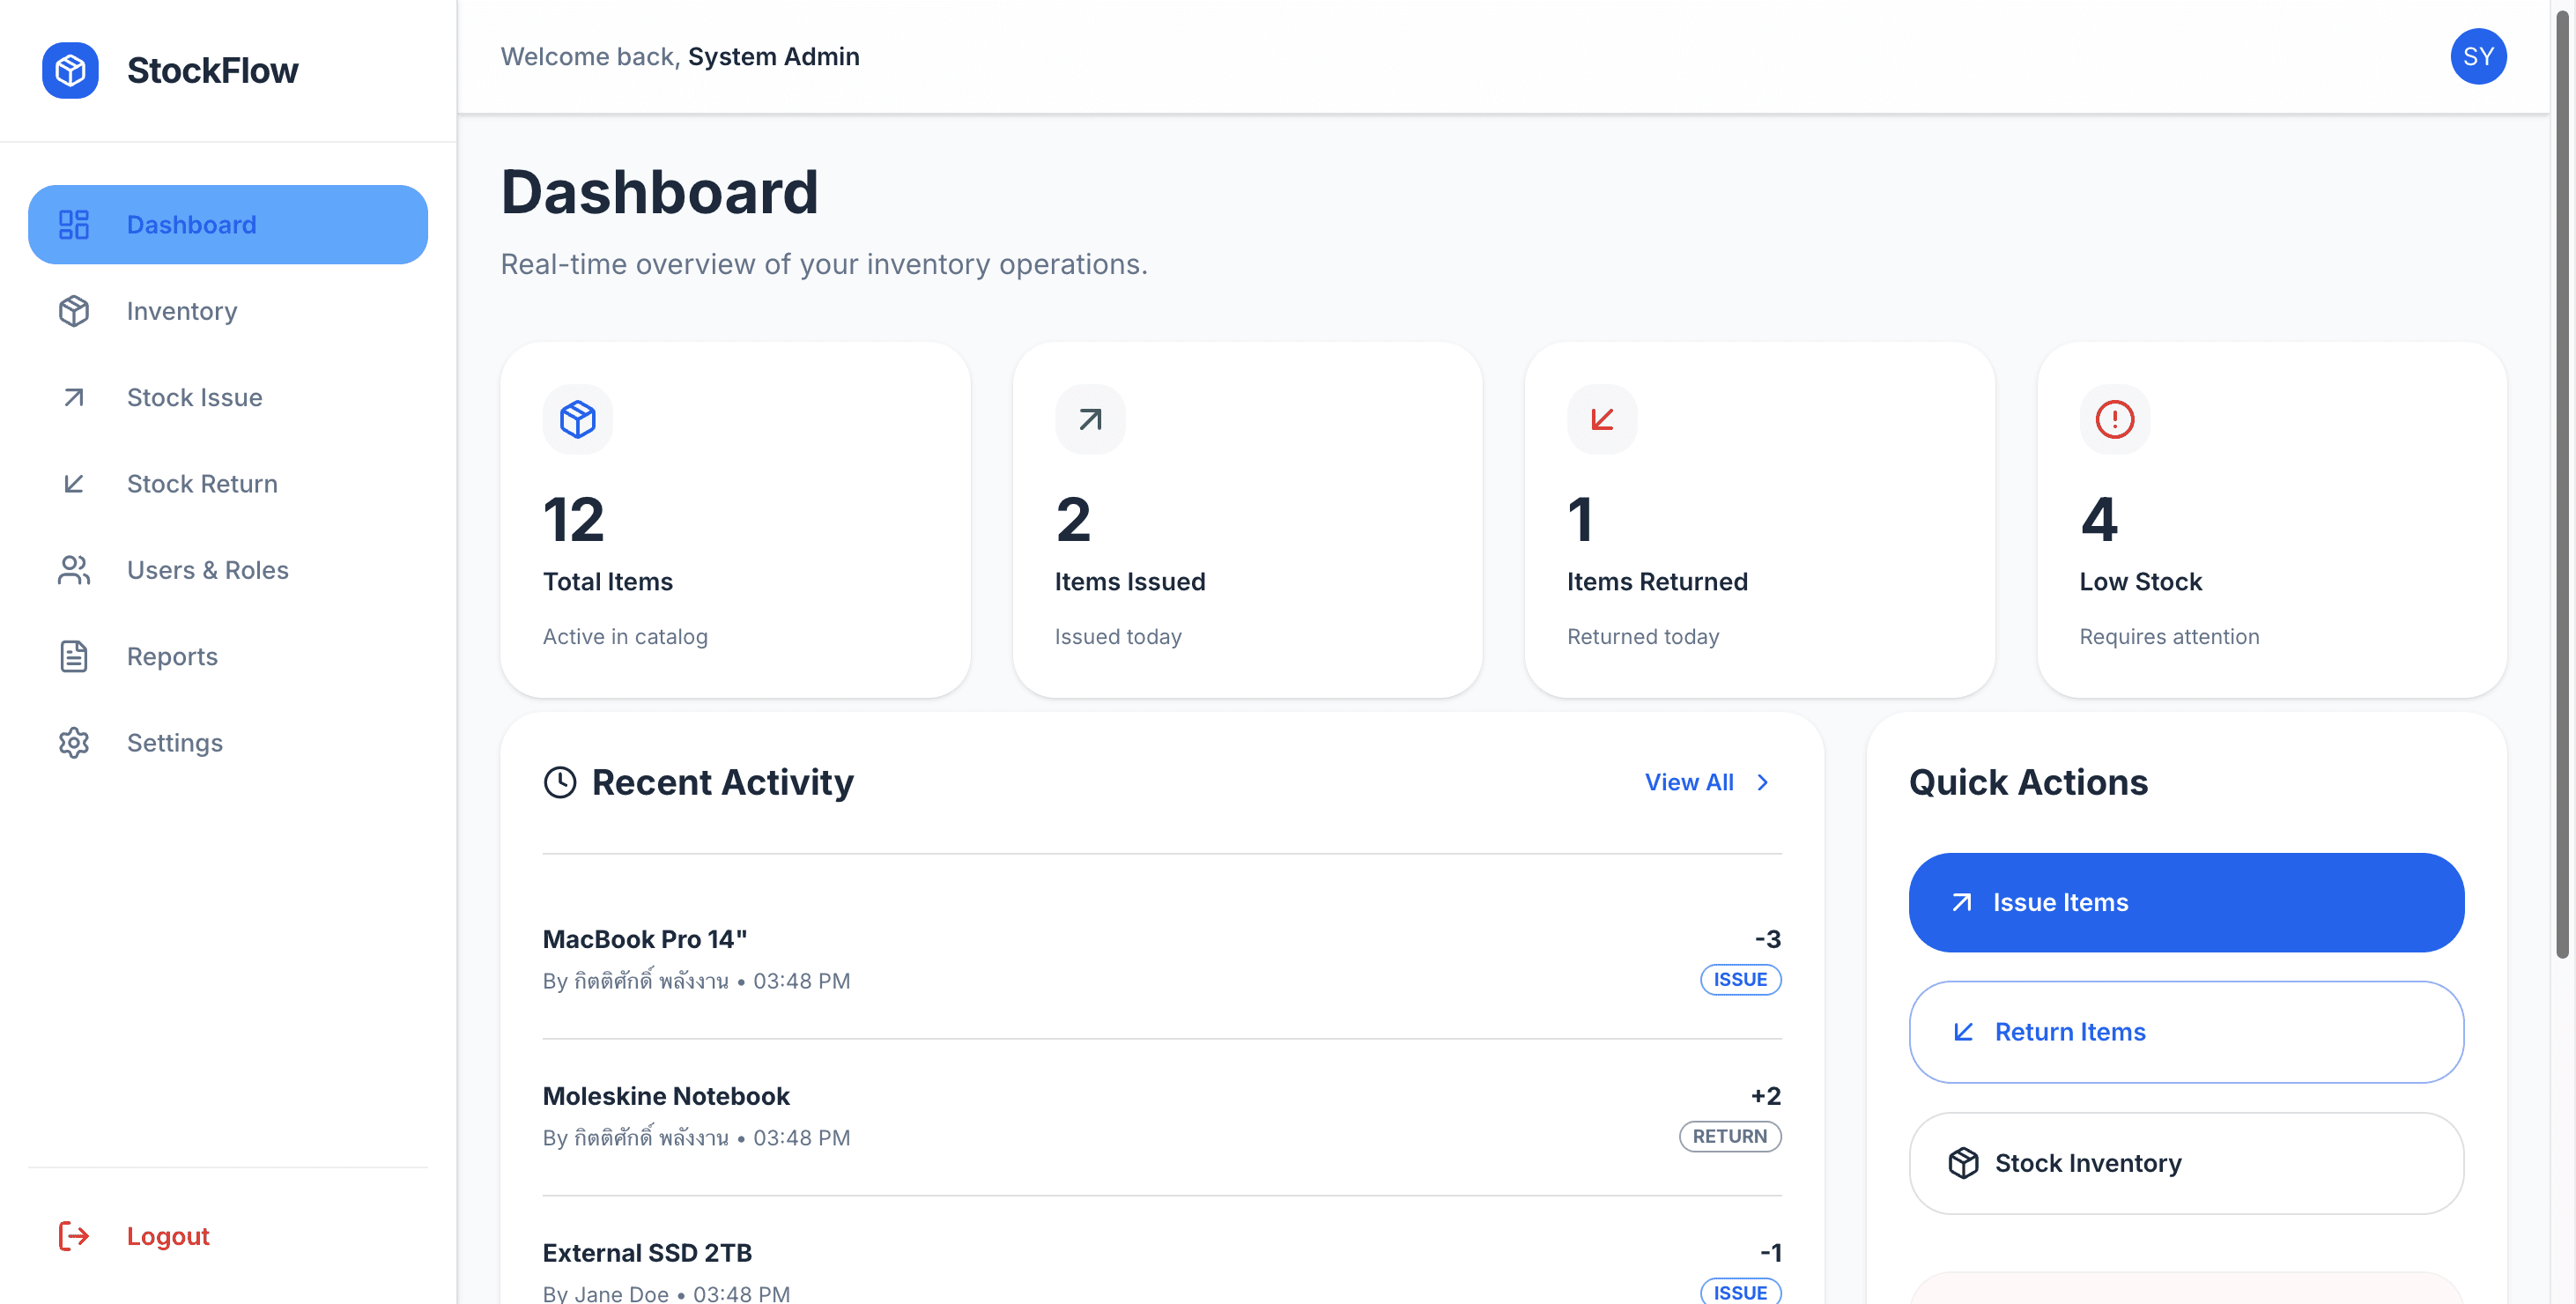This screenshot has height=1304, width=2576.
Task: Click the ISSUE badge on External SSD row
Action: [1740, 1291]
